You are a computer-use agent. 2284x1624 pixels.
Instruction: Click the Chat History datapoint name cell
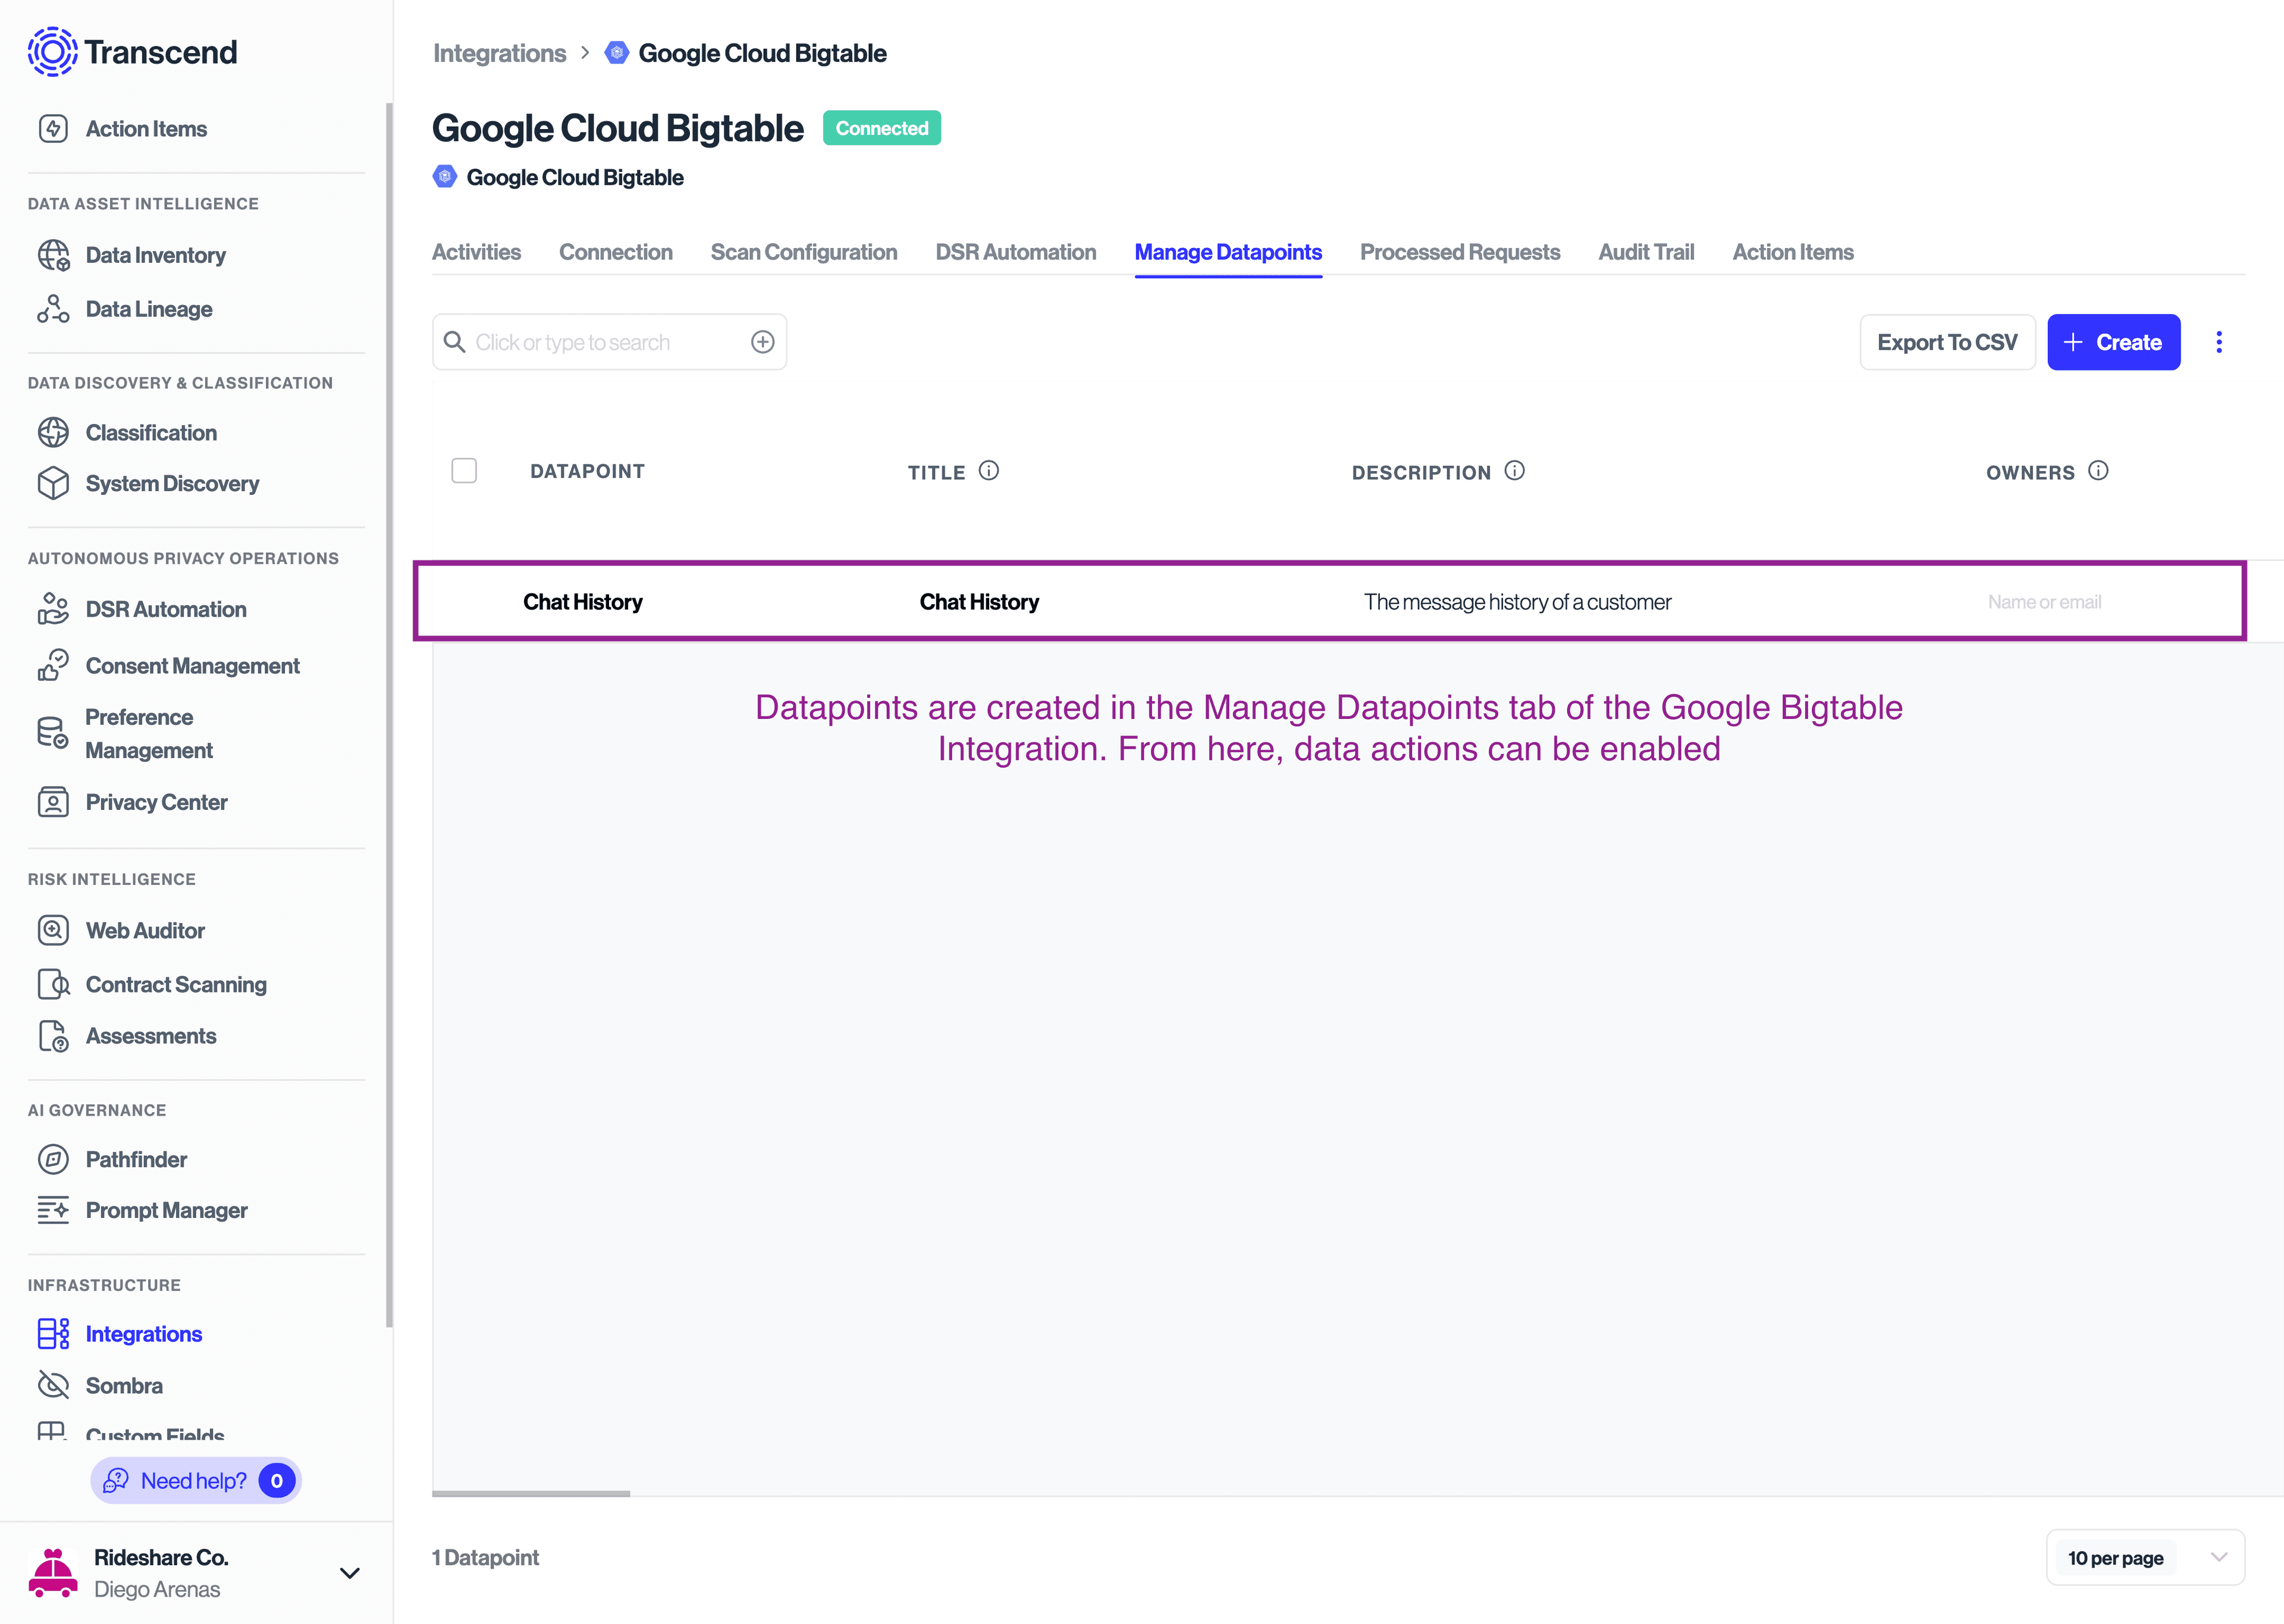coord(583,602)
